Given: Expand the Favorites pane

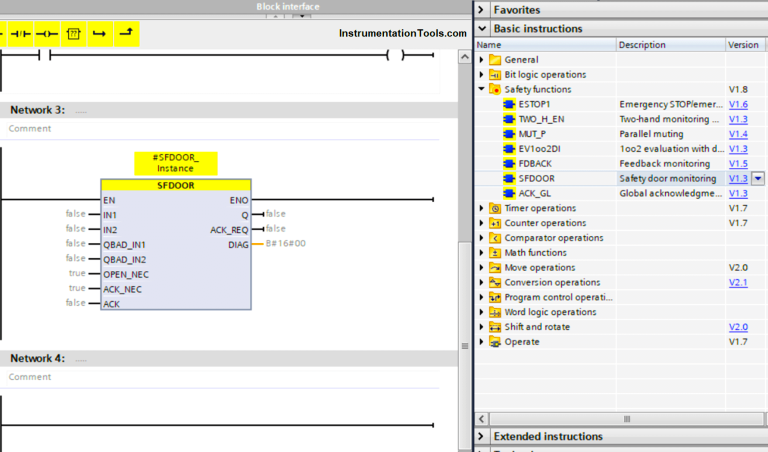Looking at the screenshot, I should click(x=483, y=9).
